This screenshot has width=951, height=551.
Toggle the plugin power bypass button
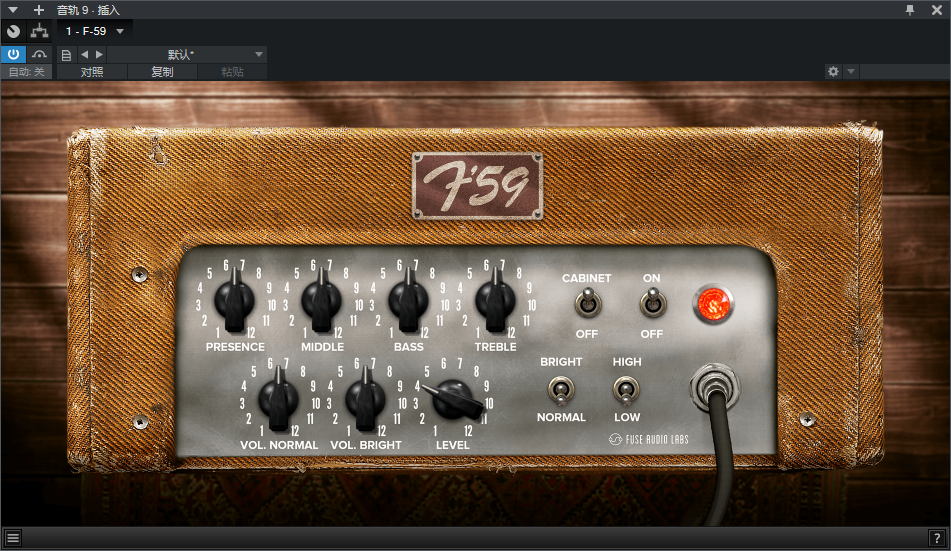[13, 54]
